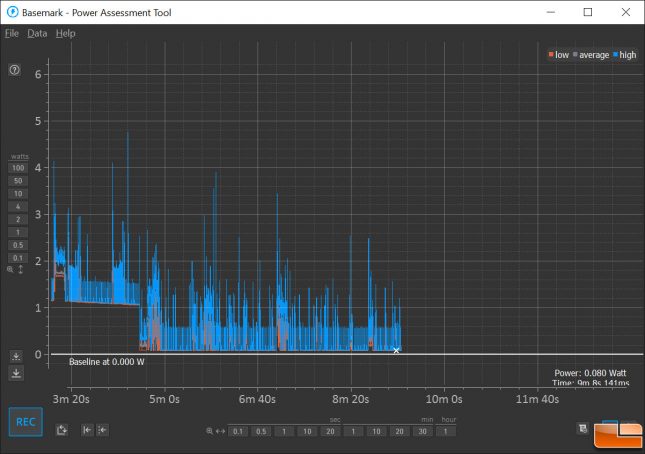Set the time scale to 0.1 sec
This screenshot has height=454, width=645.
(238, 431)
